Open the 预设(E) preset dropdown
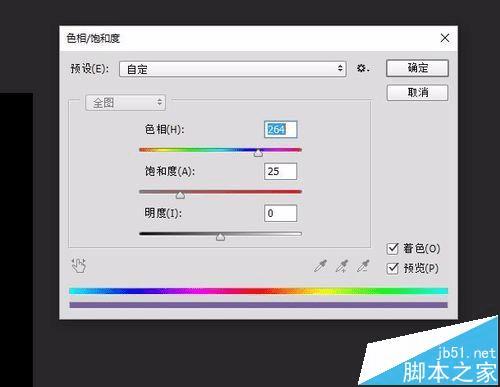Image resolution: width=500 pixels, height=387 pixels. click(233, 69)
